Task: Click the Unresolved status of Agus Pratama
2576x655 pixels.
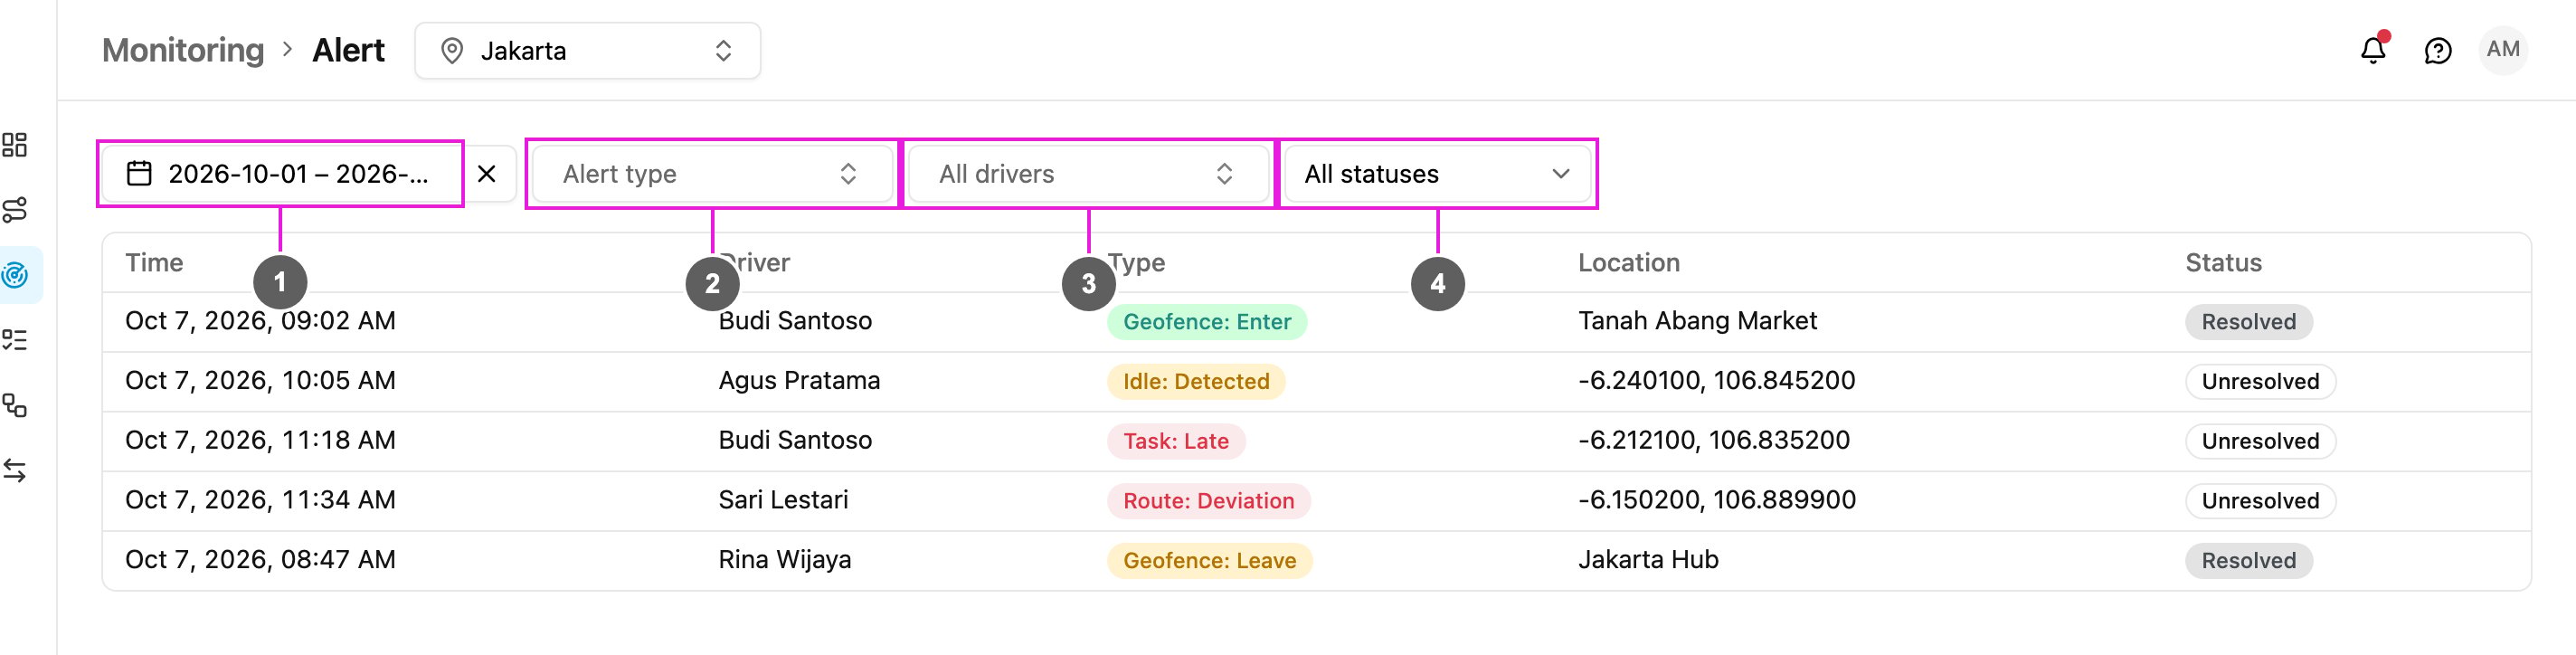Action: point(2260,382)
